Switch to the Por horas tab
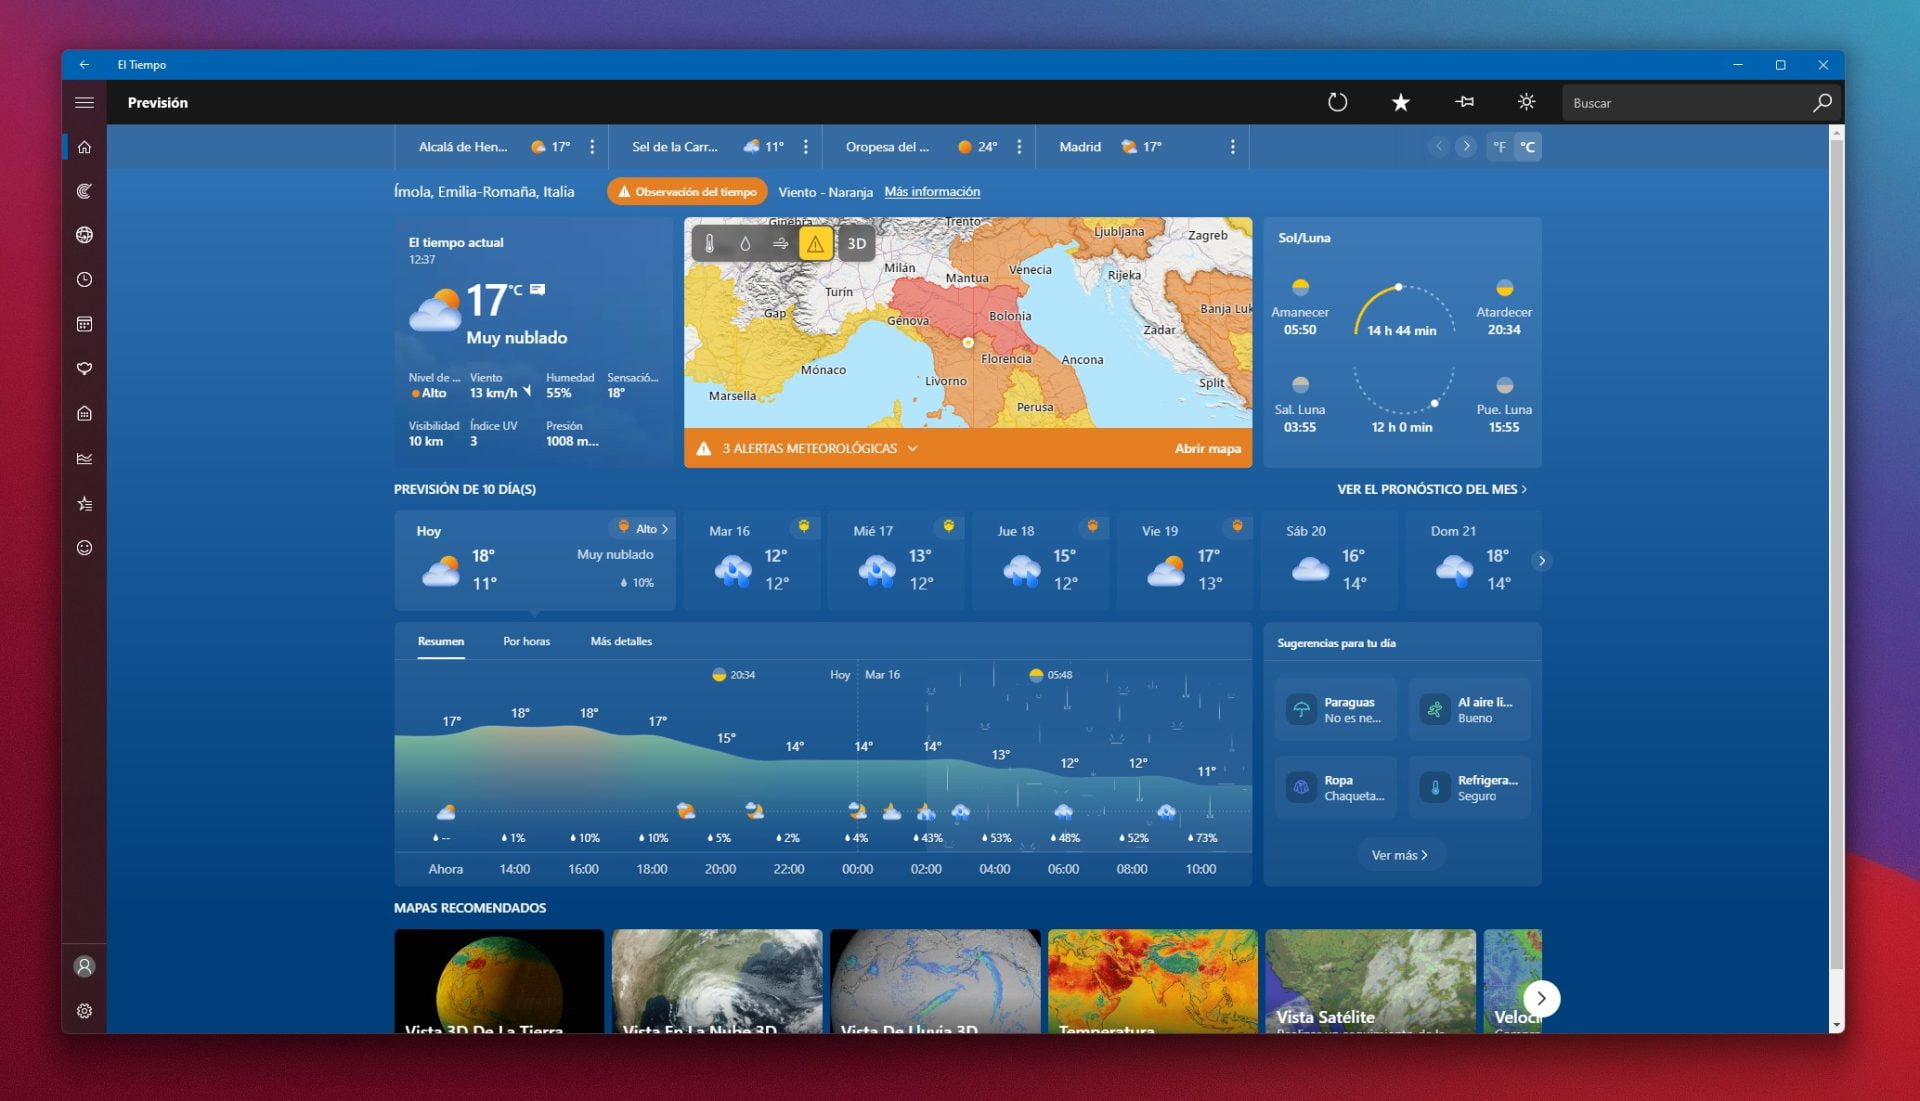The image size is (1920, 1101). 527,641
